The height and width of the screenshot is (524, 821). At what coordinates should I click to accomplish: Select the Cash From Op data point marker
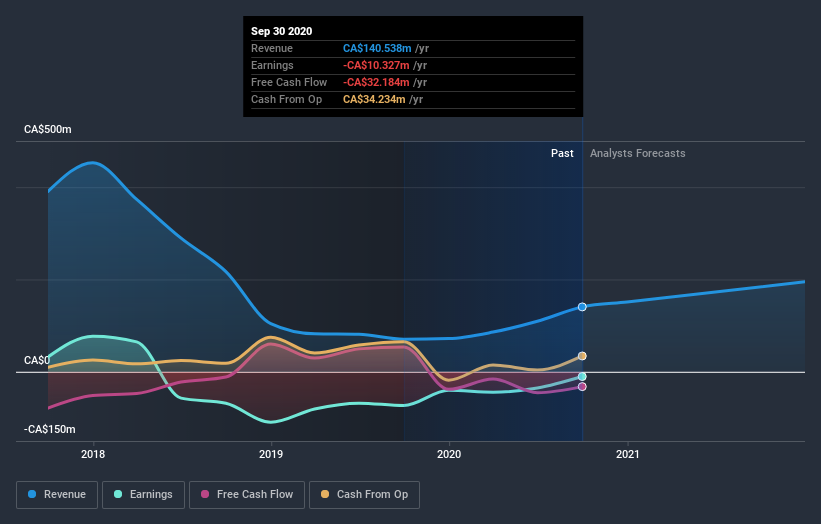pyautogui.click(x=582, y=356)
